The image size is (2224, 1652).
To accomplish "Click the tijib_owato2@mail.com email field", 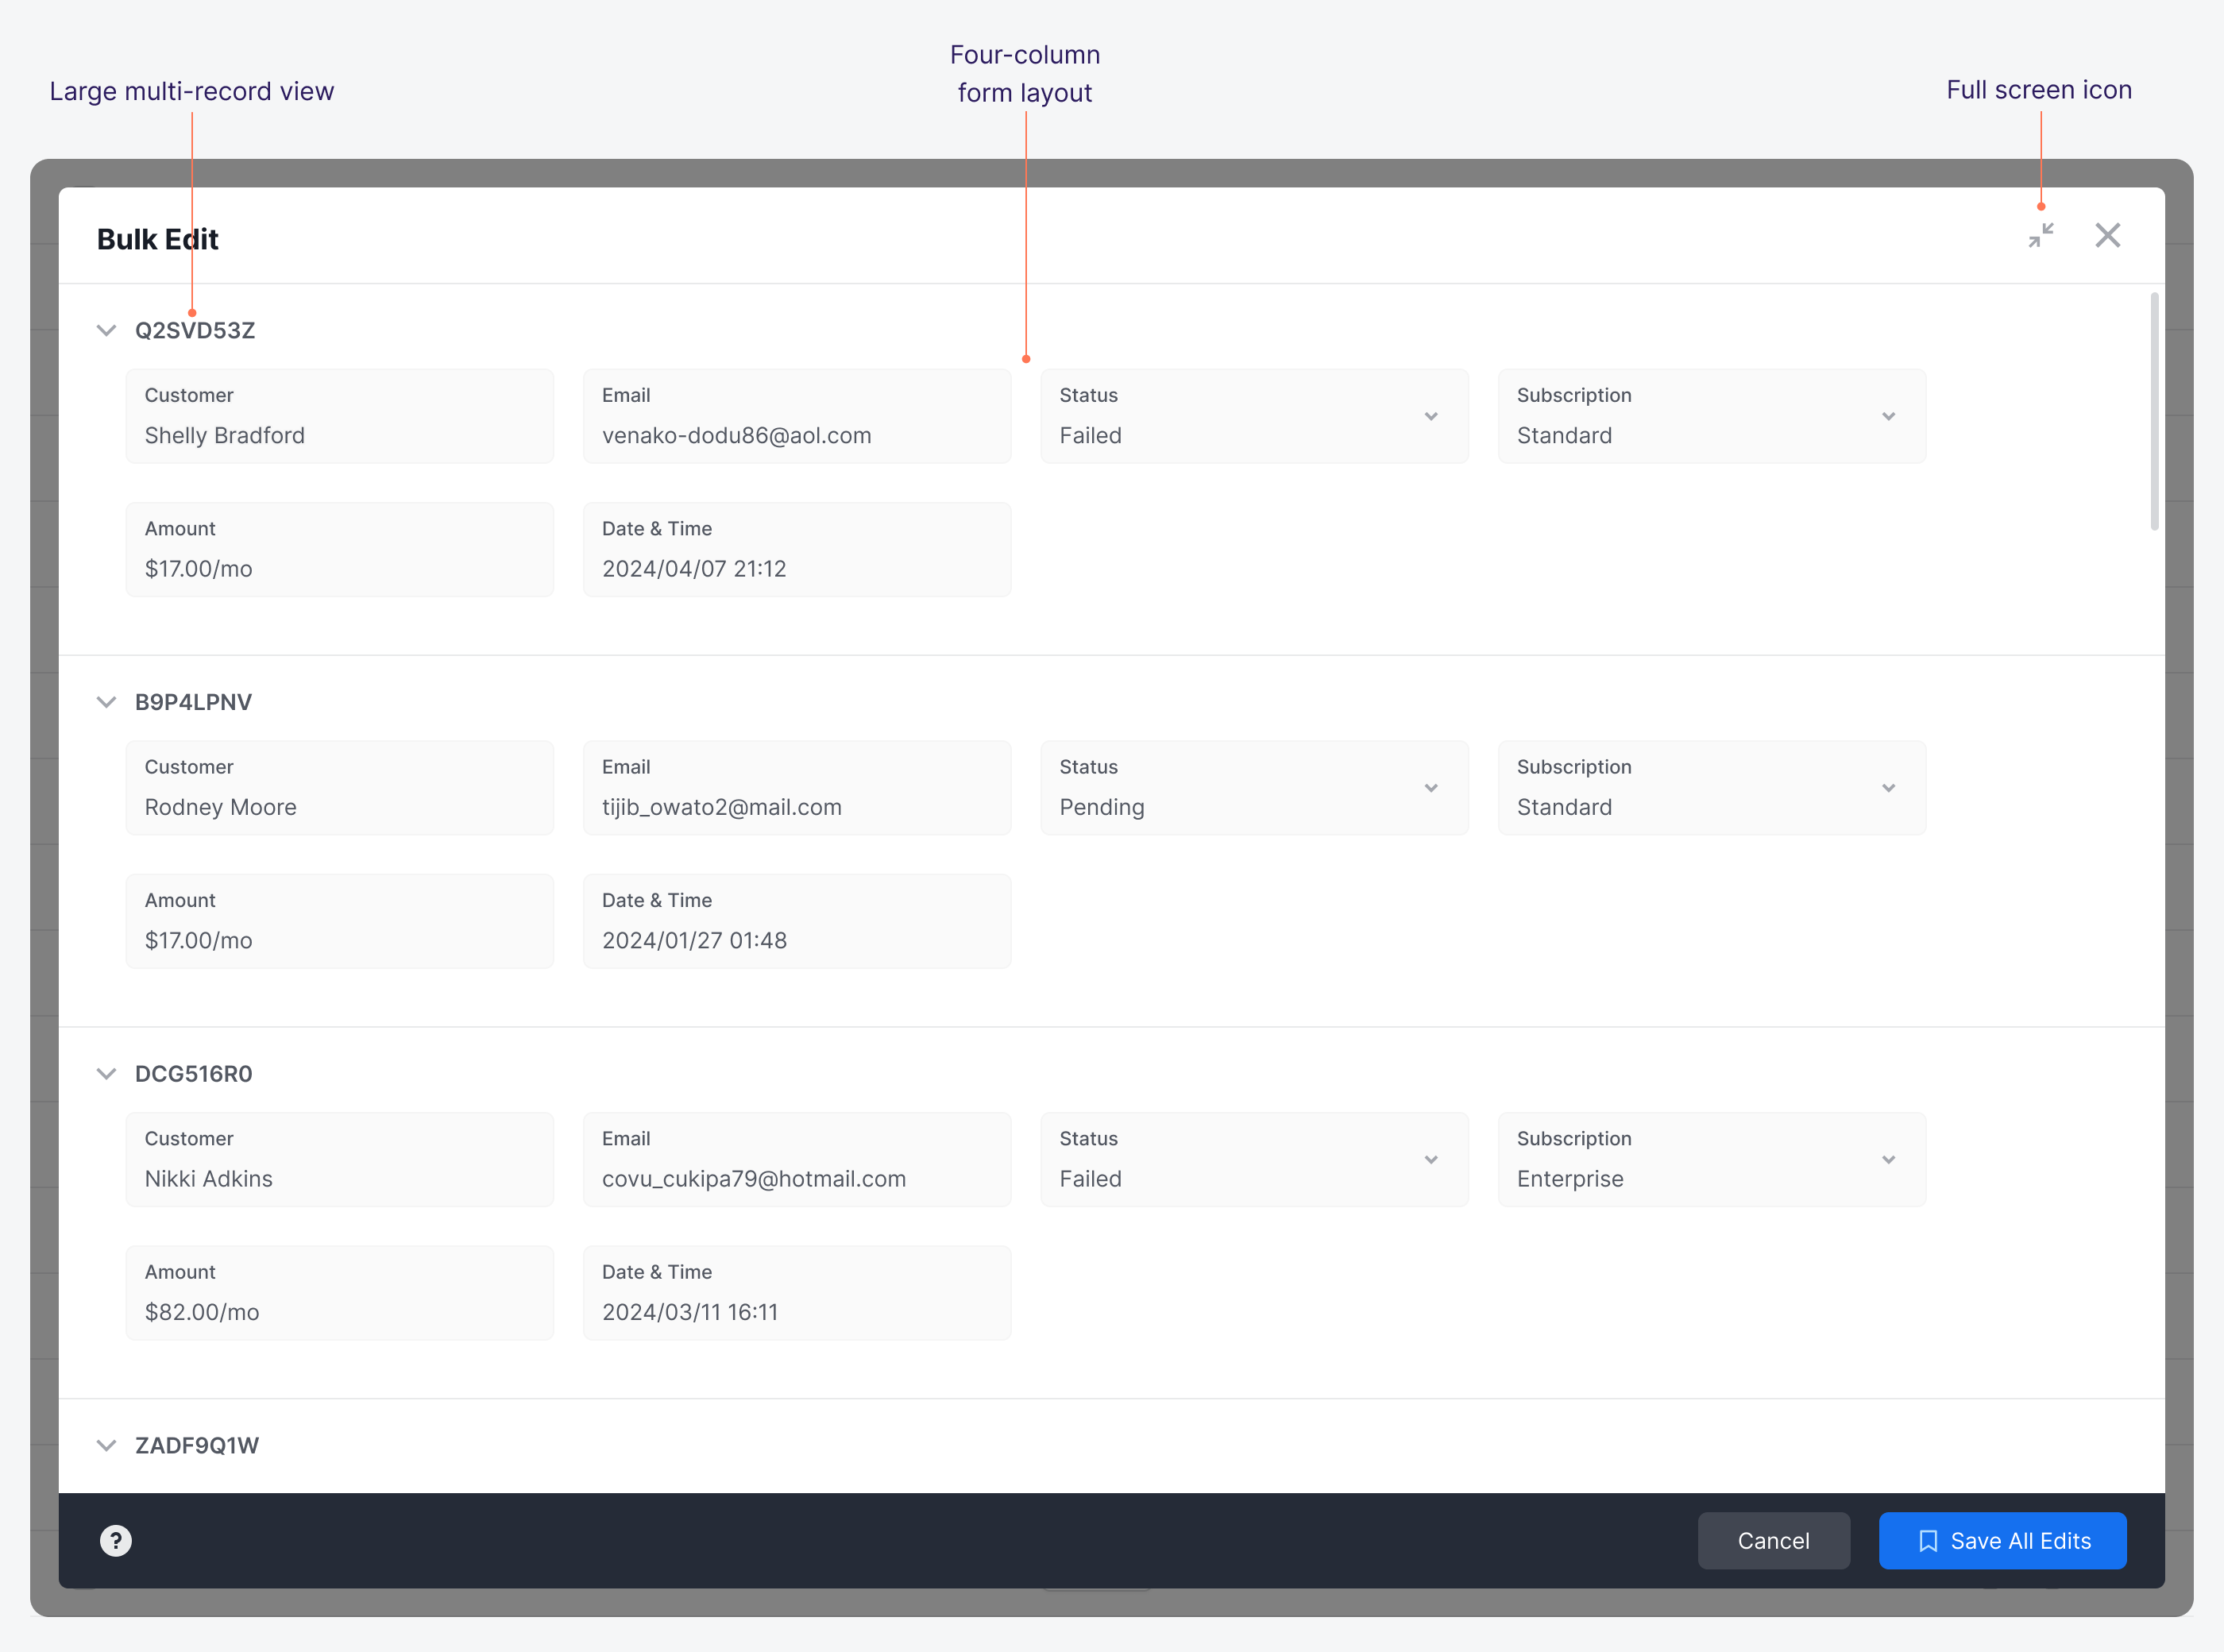I will point(796,789).
